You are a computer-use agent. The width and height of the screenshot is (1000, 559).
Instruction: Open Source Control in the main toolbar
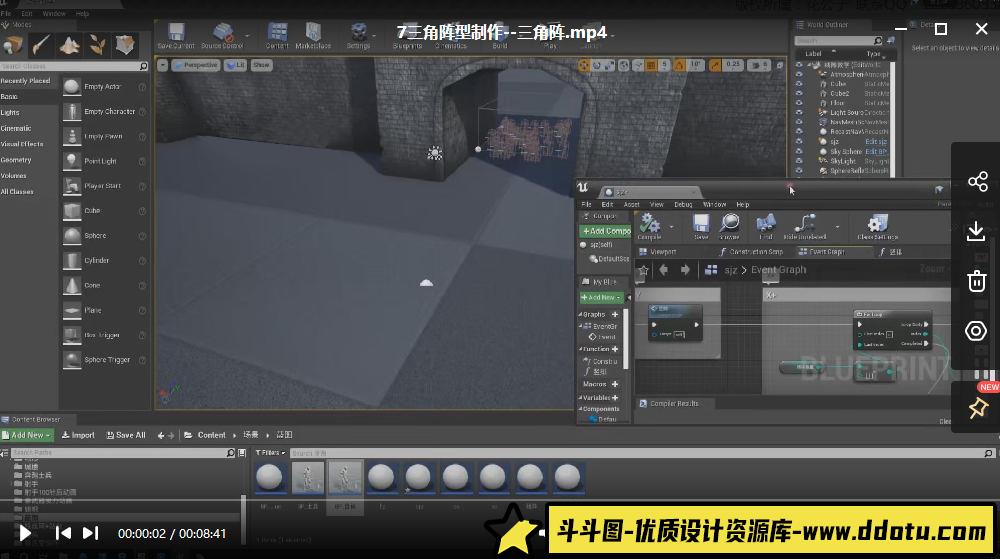point(222,36)
